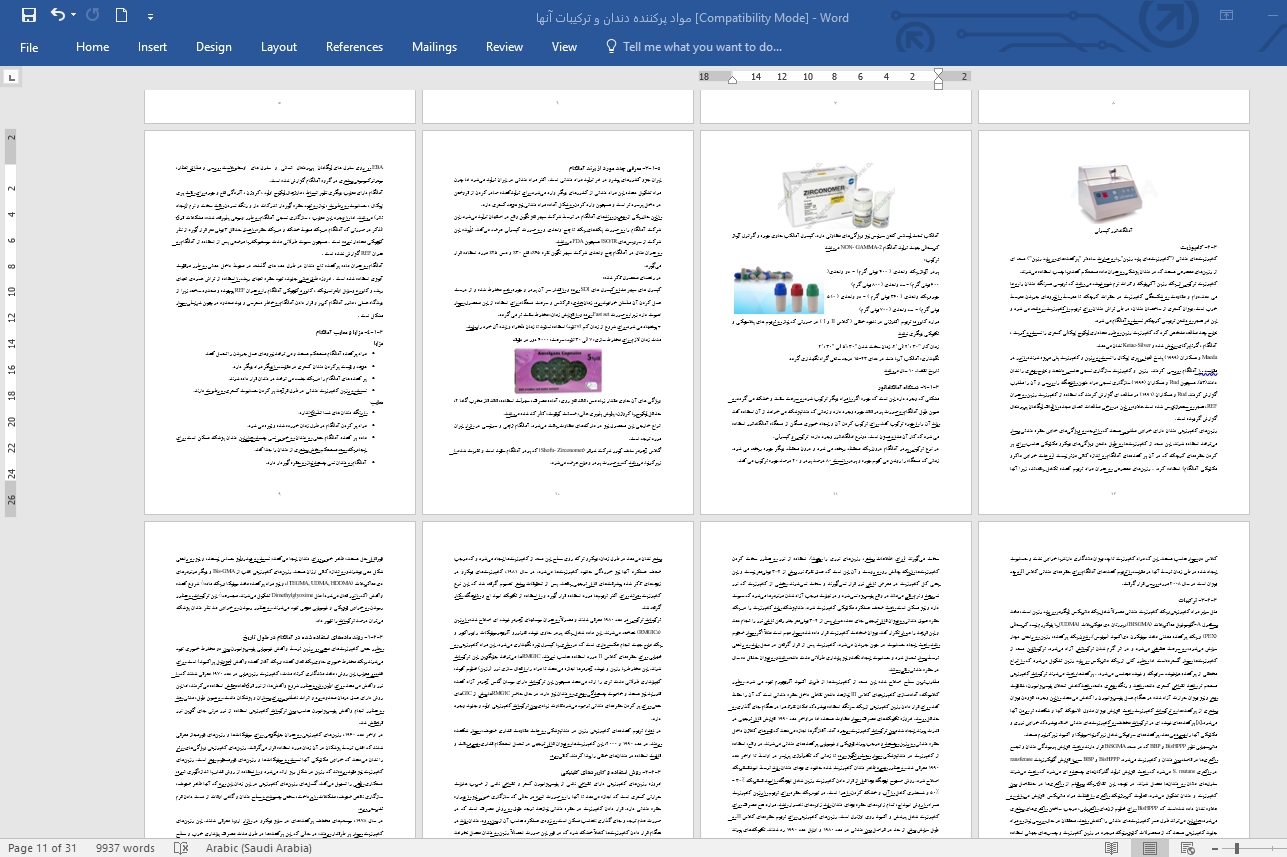This screenshot has width=1287, height=857.
Task: Switch to the References tab
Action: (x=354, y=47)
